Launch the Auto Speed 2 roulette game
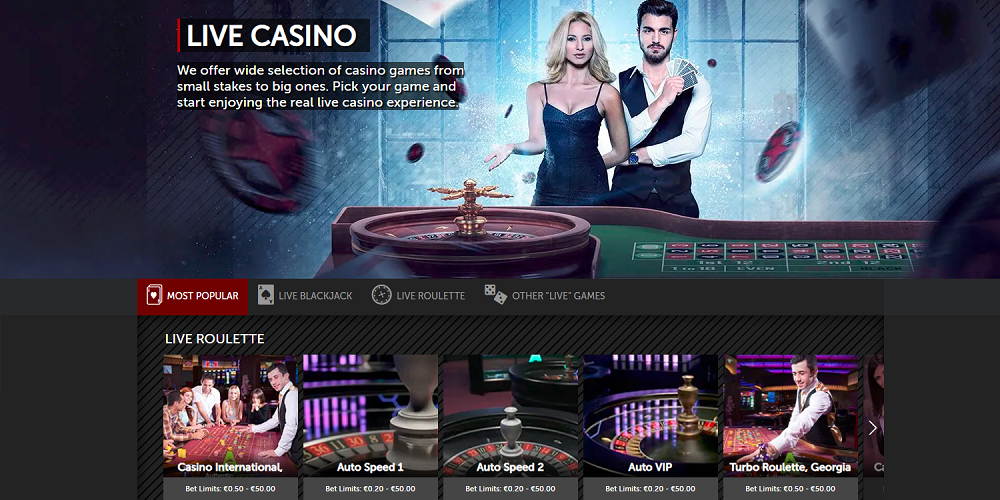The width and height of the screenshot is (1000, 500). (x=510, y=416)
